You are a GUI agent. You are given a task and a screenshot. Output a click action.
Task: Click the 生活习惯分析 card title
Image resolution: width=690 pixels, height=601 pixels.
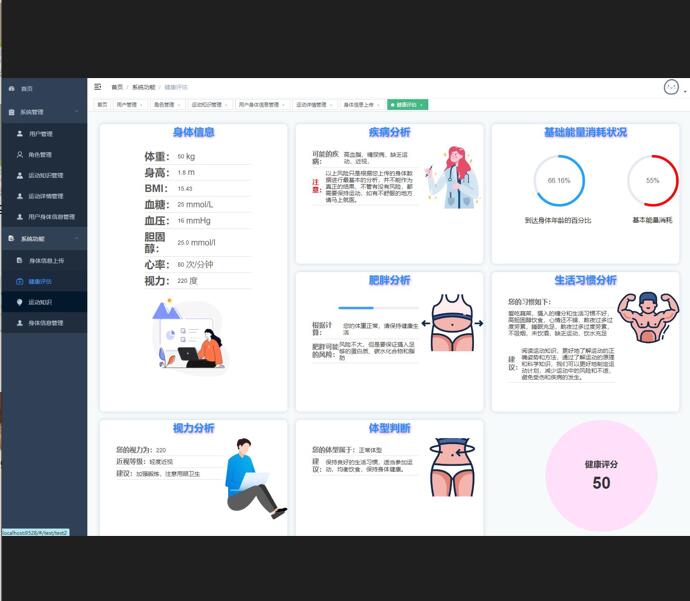coord(585,280)
